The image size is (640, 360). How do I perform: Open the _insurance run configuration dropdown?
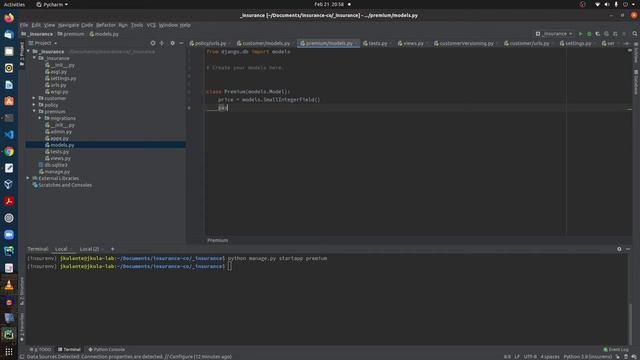coord(554,34)
